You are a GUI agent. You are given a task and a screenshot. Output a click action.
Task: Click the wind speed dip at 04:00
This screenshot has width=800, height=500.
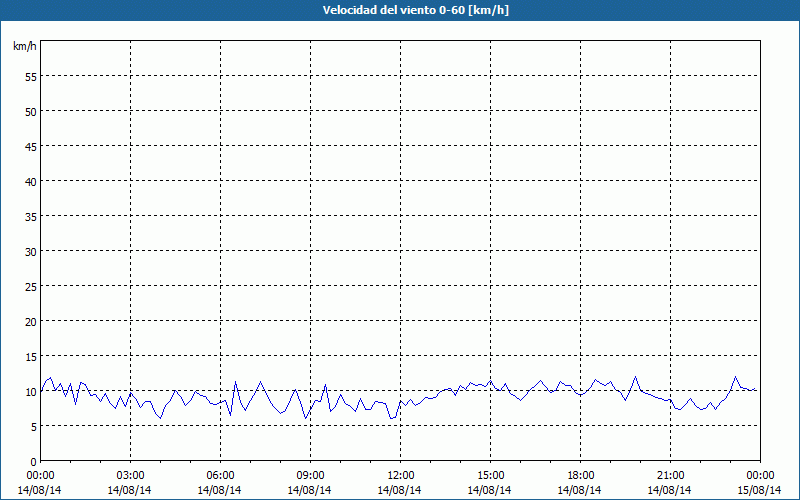(x=161, y=418)
